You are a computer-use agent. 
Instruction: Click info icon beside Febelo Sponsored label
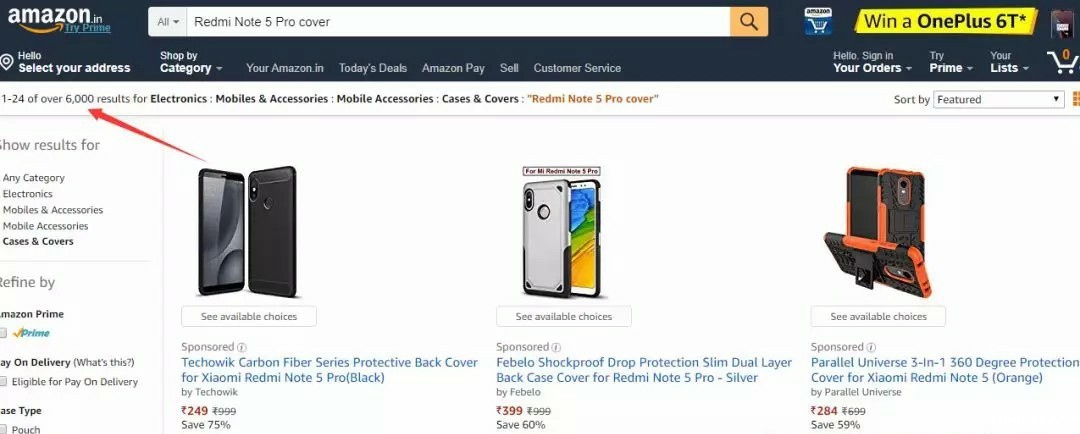point(556,347)
